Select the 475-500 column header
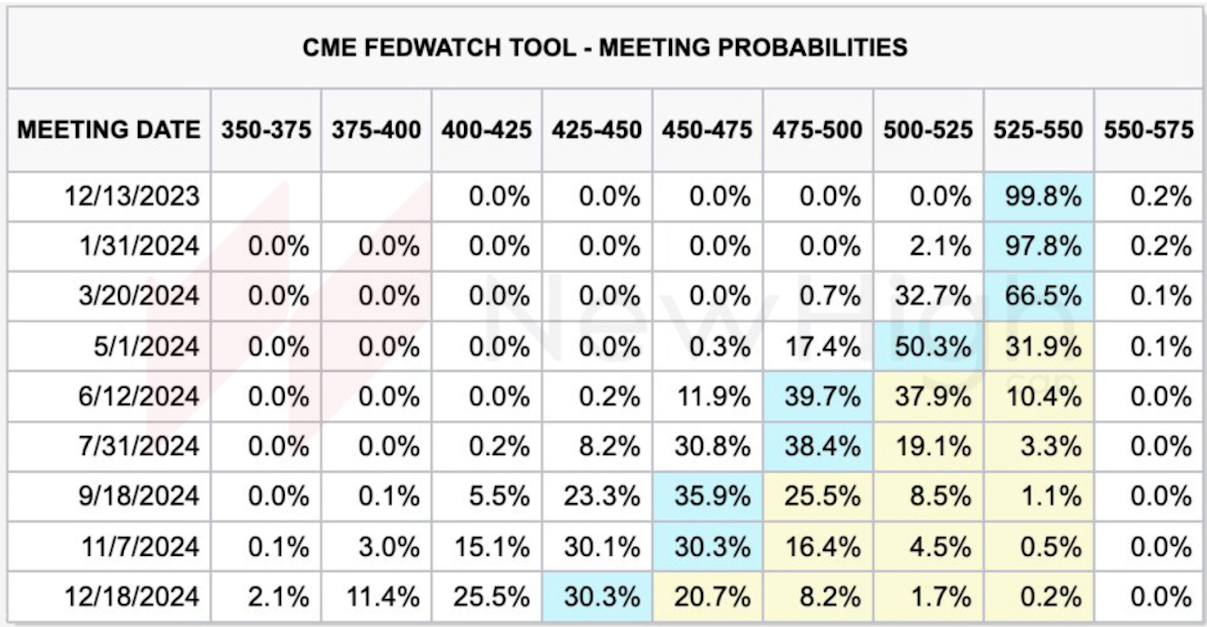Image resolution: width=1207 pixels, height=627 pixels. point(818,130)
